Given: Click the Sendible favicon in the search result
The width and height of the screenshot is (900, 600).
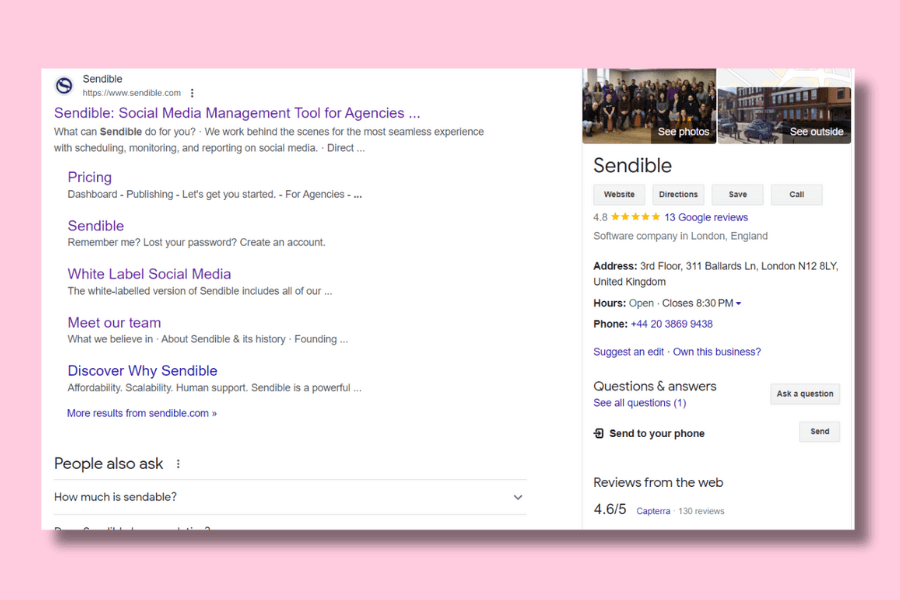Looking at the screenshot, I should 63,86.
